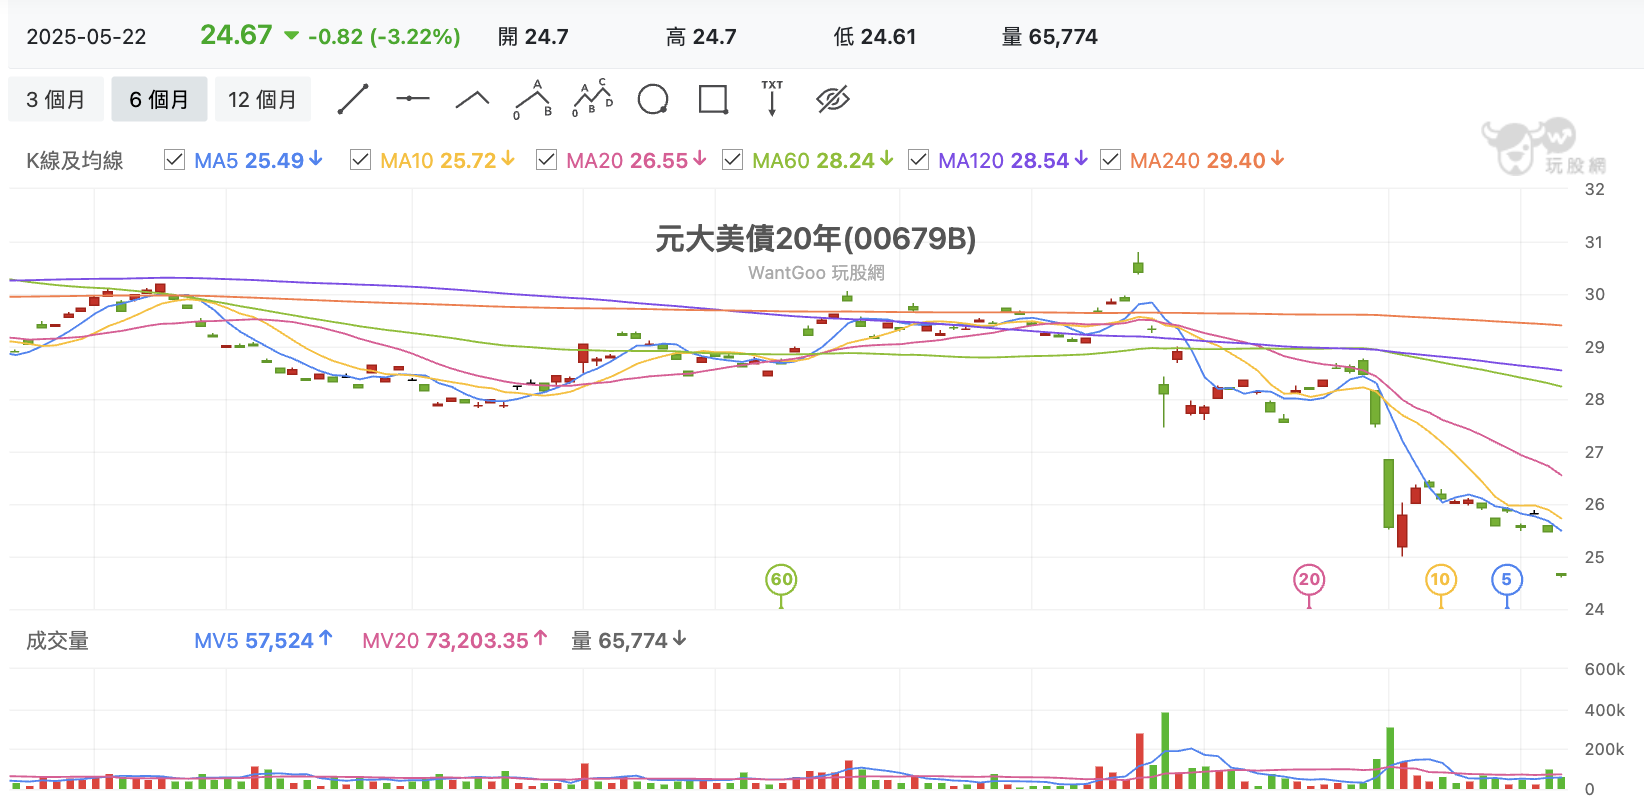The width and height of the screenshot is (1644, 804).
Task: Pick the 0-A-B-C-D wave pattern tool
Action: pos(592,98)
